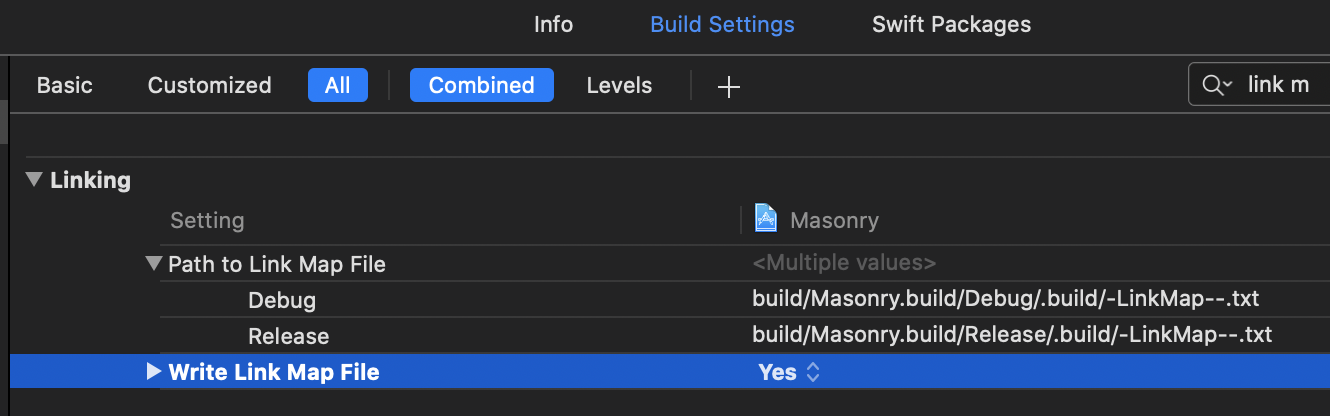Click the Release link map path value
This screenshot has width=1330, height=416.
[x=1011, y=334]
